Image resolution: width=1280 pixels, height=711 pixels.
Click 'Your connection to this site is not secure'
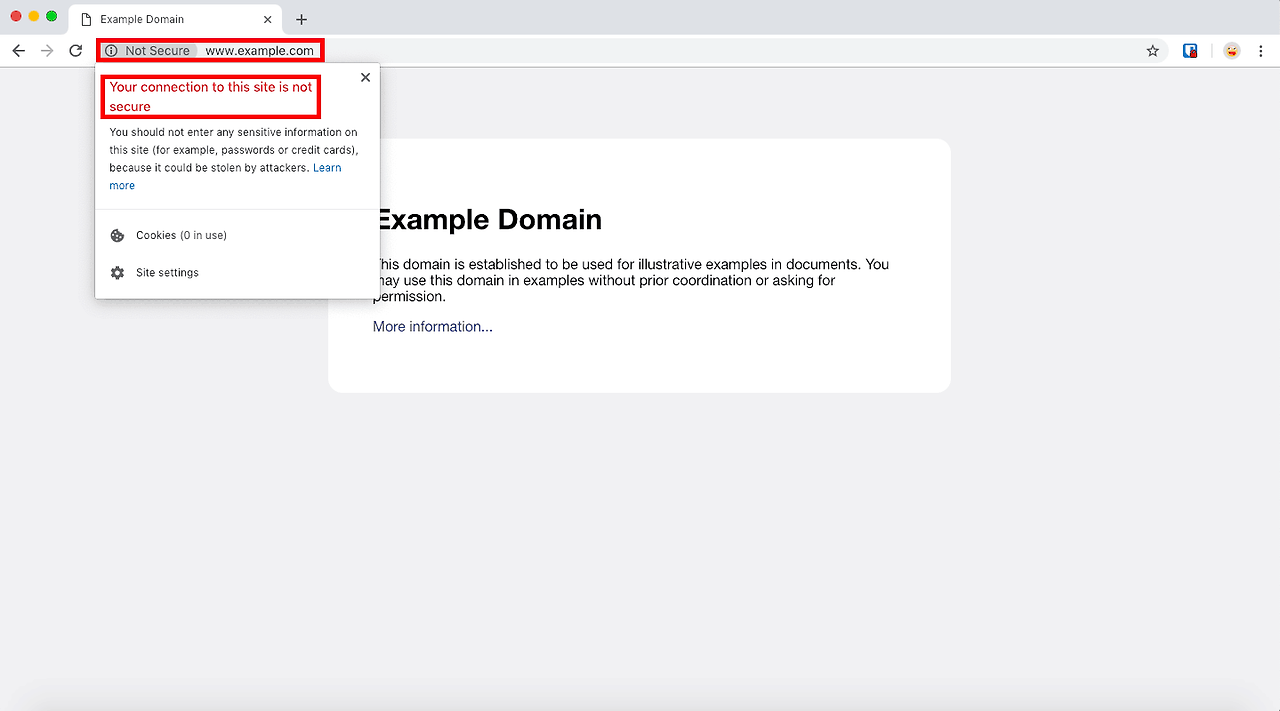click(211, 97)
